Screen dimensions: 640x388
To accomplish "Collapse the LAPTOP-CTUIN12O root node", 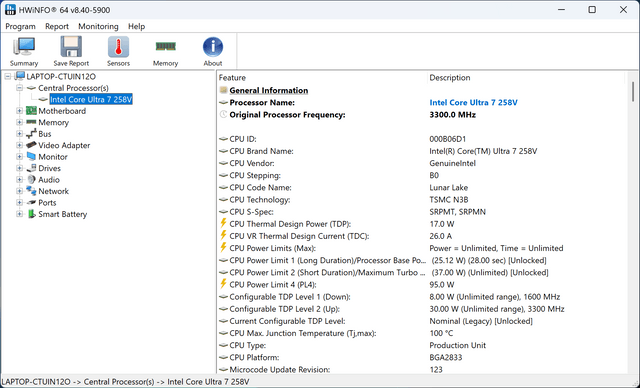I will pyautogui.click(x=8, y=76).
